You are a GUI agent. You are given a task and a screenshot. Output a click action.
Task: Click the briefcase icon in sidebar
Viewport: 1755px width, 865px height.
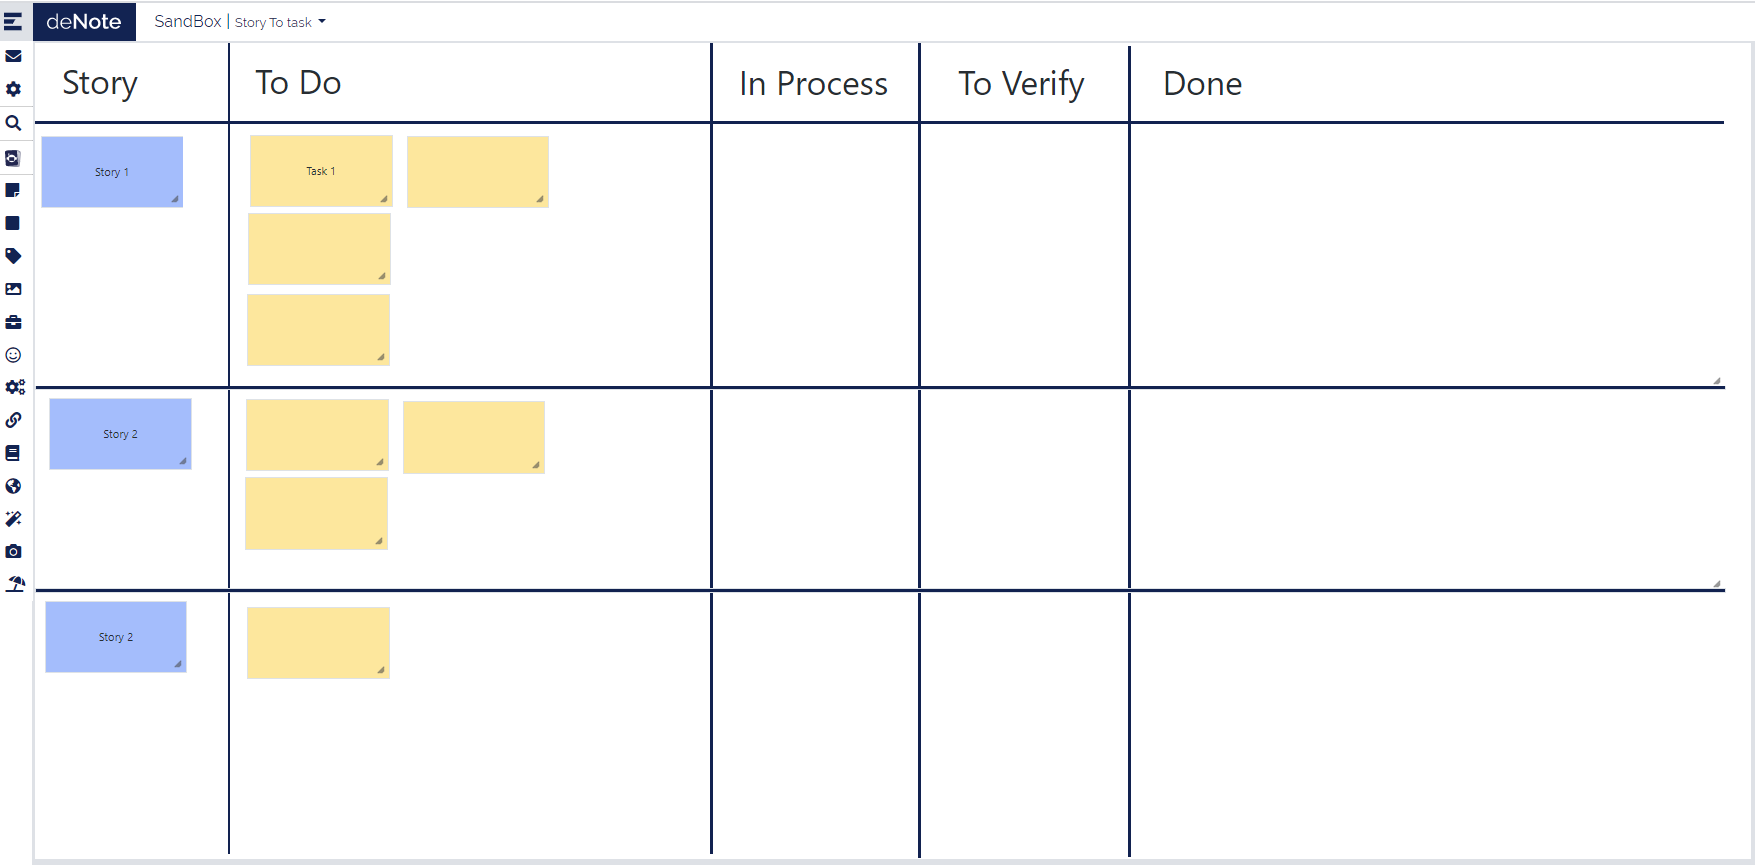click(13, 322)
